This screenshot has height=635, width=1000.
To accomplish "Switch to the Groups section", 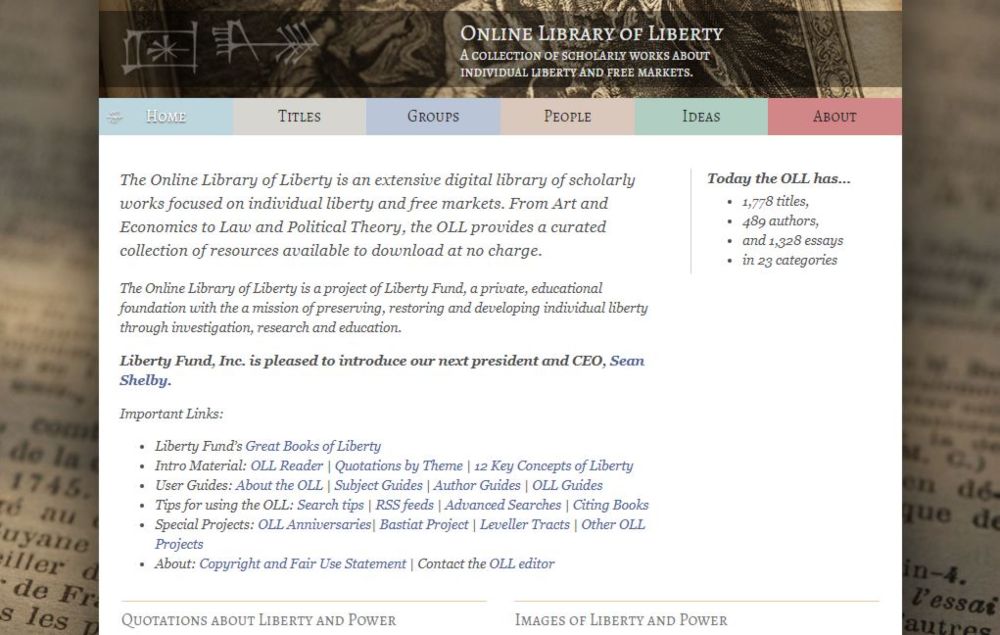I will click(x=432, y=116).
